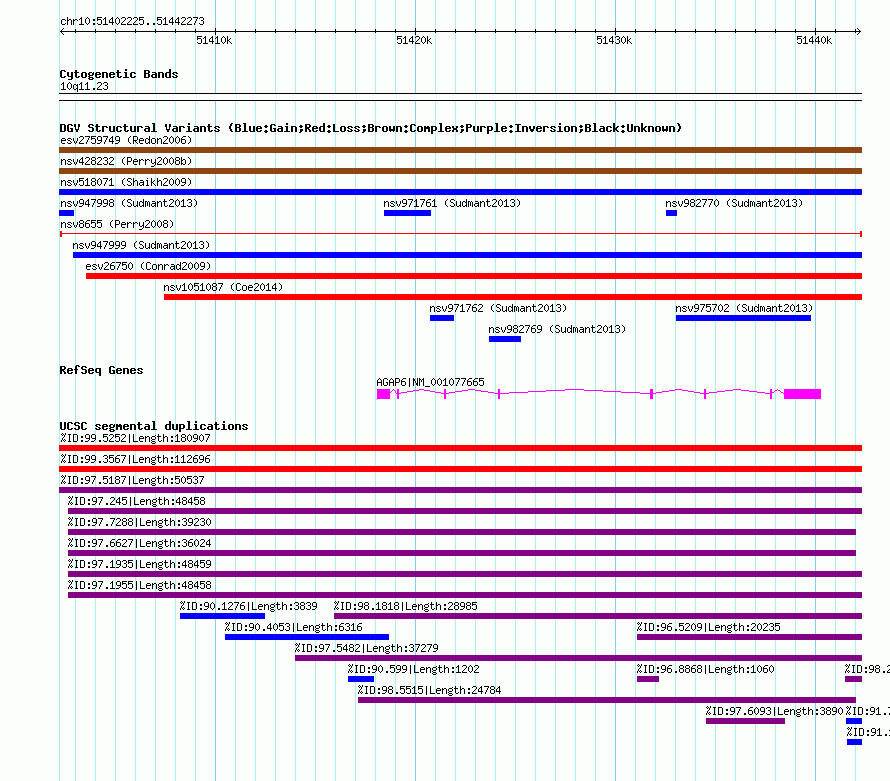Click the red bar under esv26750
890x781 pixels.
click(474, 276)
